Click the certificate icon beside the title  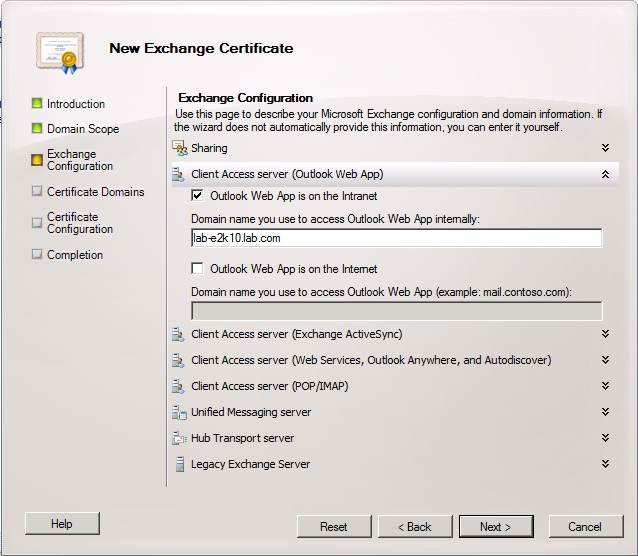click(x=60, y=53)
